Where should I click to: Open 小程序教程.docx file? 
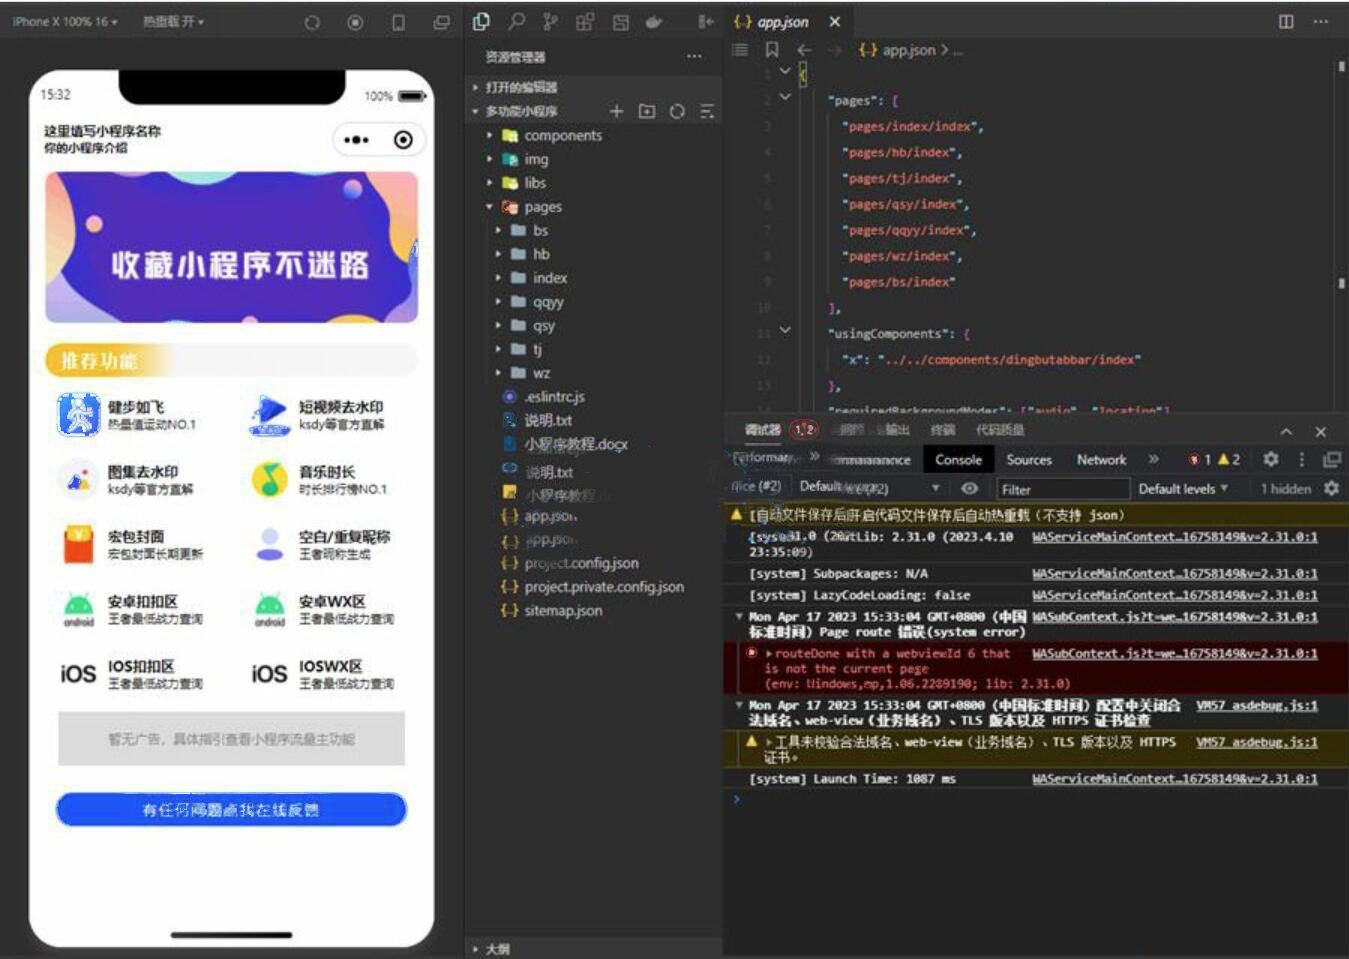tap(576, 444)
